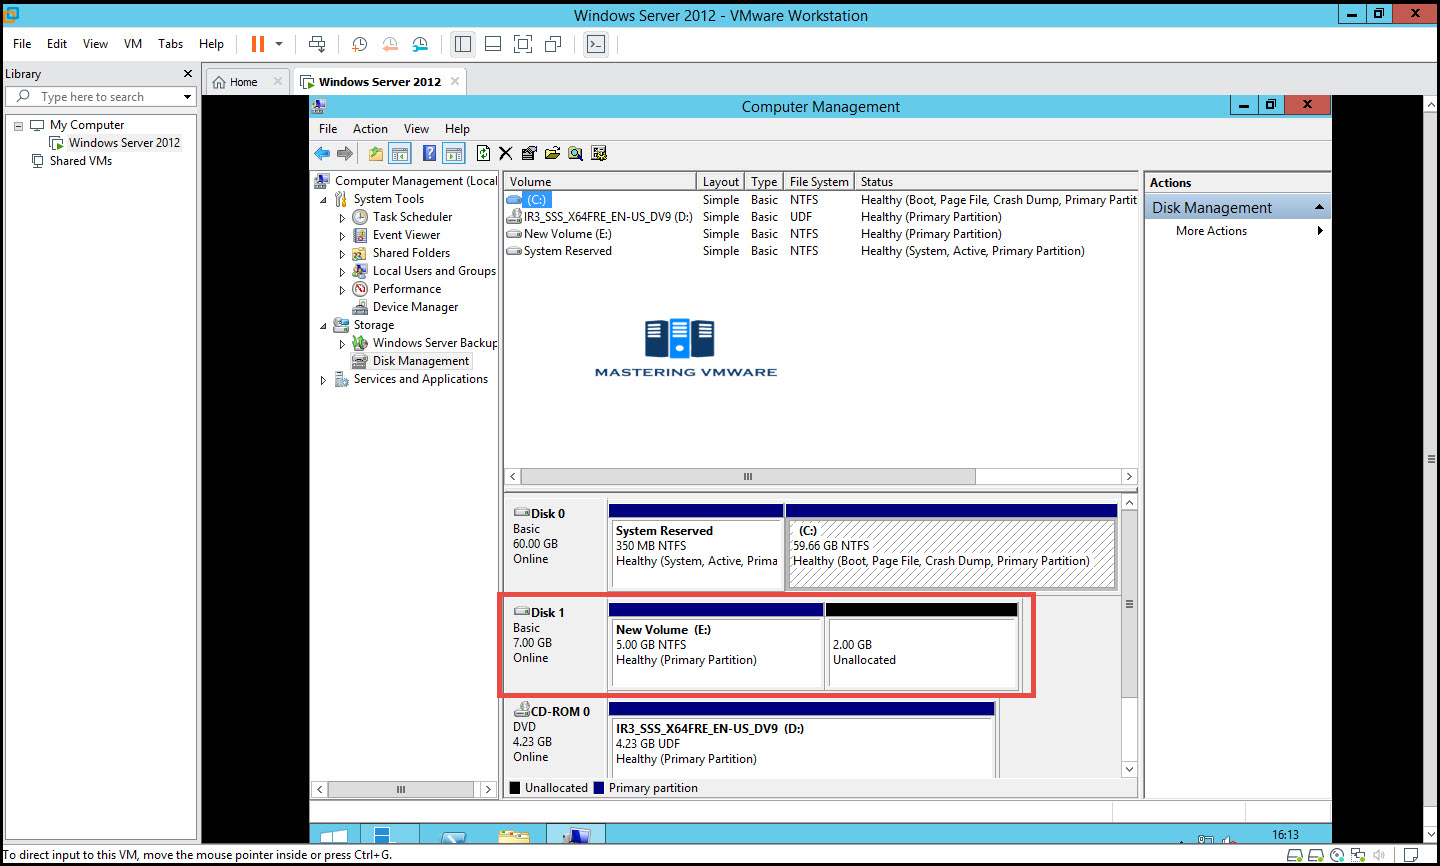Select the New Volume (E:) list row
This screenshot has width=1440, height=866.
pyautogui.click(x=820, y=234)
